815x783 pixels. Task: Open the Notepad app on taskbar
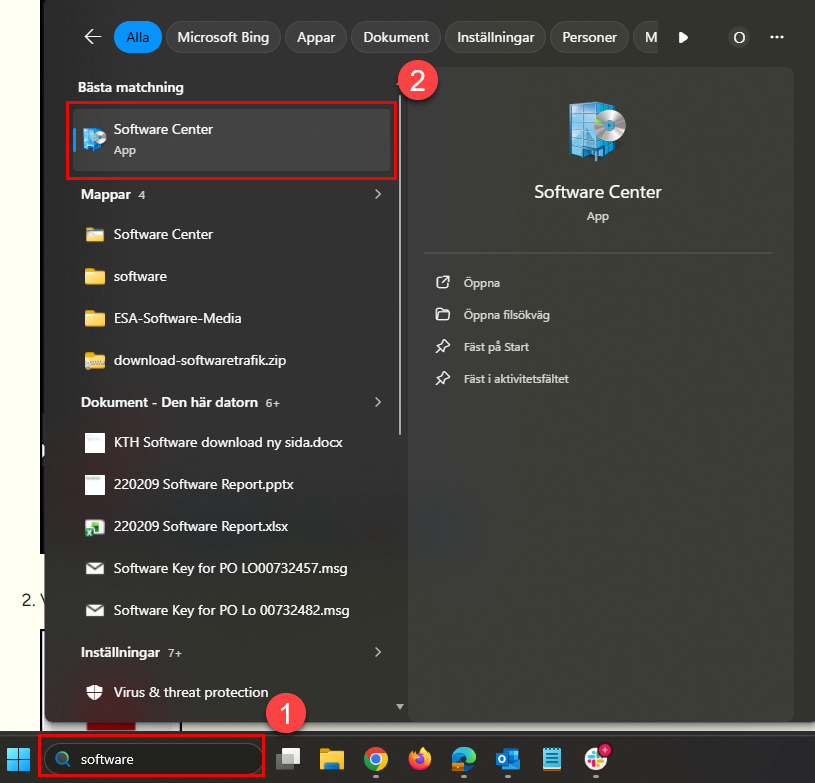click(x=551, y=759)
